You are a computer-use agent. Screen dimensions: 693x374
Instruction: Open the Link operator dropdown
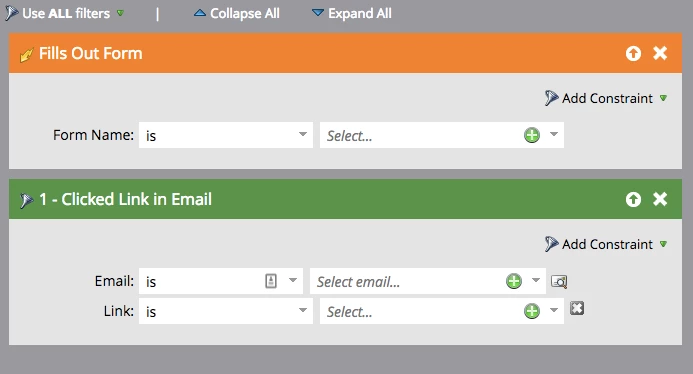point(226,311)
